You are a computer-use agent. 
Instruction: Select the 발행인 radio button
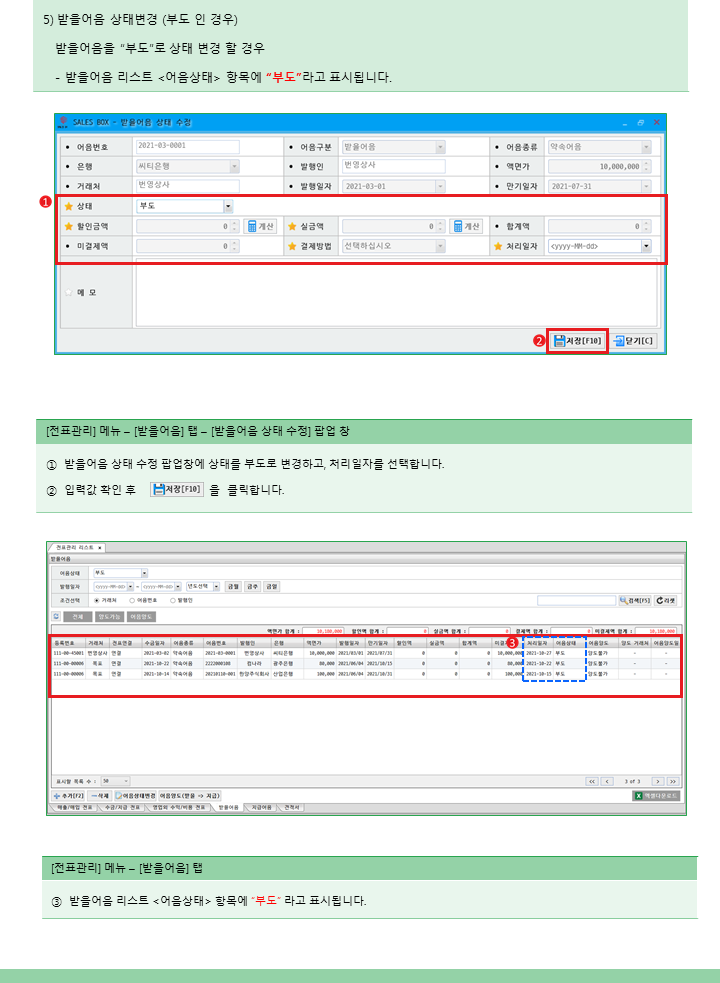pyautogui.click(x=172, y=600)
